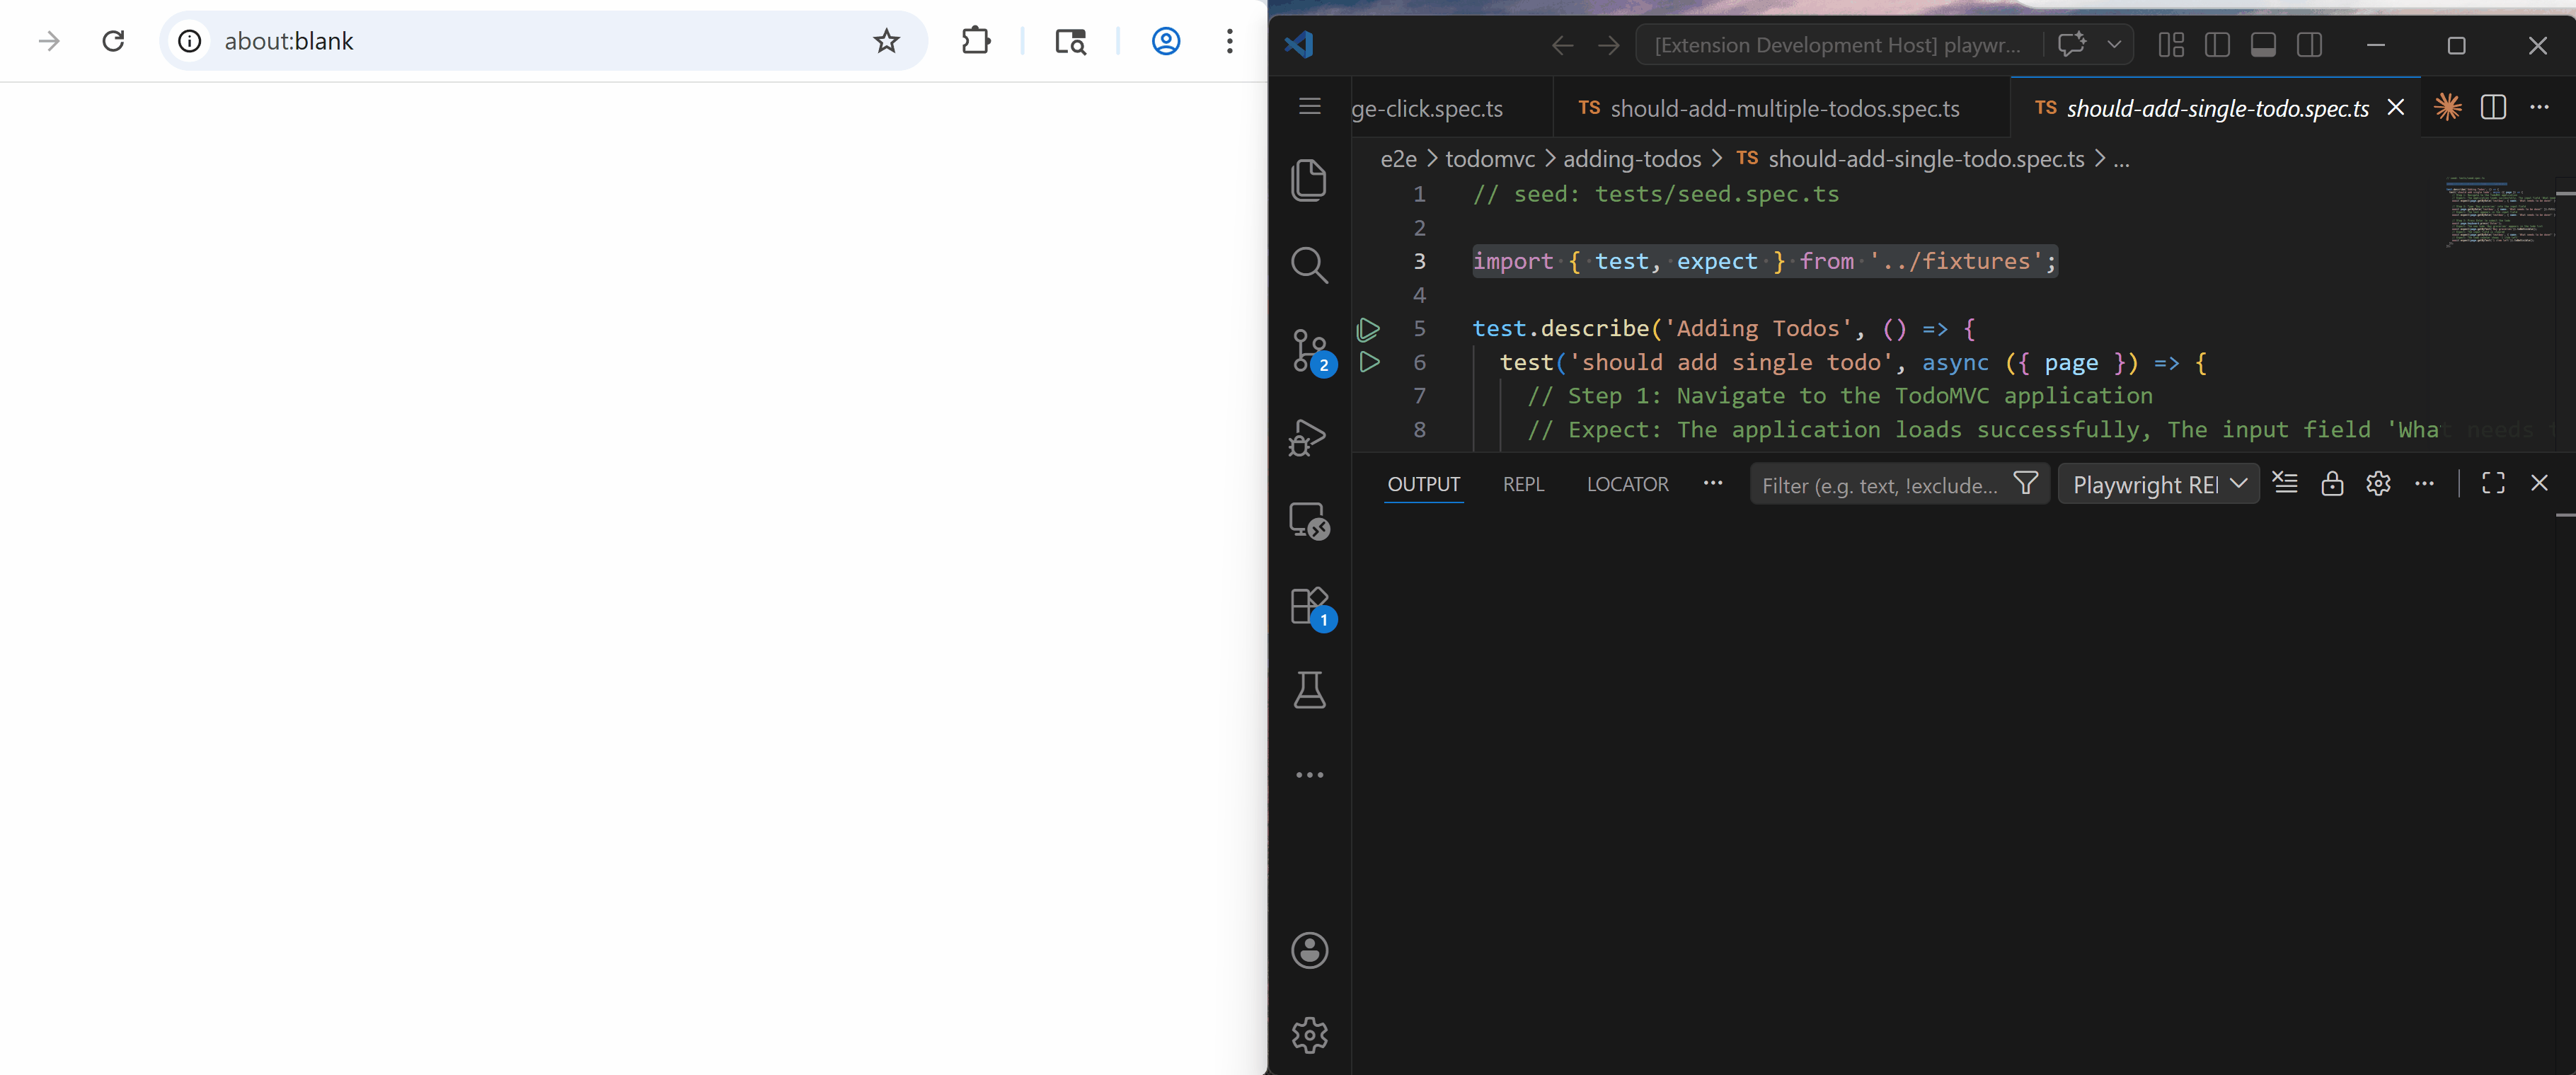
Task: Expand the Playwright output channel dropdown
Action: tap(2158, 484)
